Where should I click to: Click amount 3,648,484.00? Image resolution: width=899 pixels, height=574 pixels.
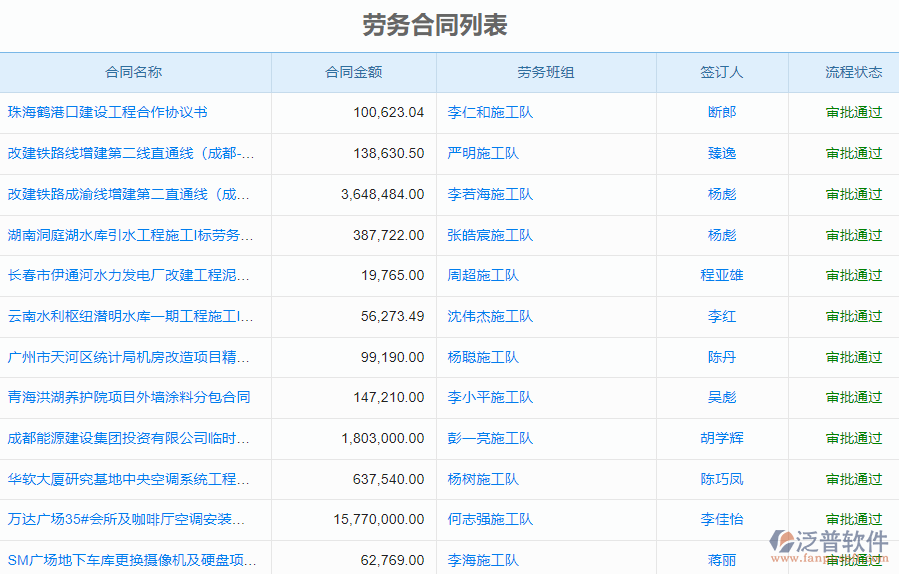tap(382, 194)
